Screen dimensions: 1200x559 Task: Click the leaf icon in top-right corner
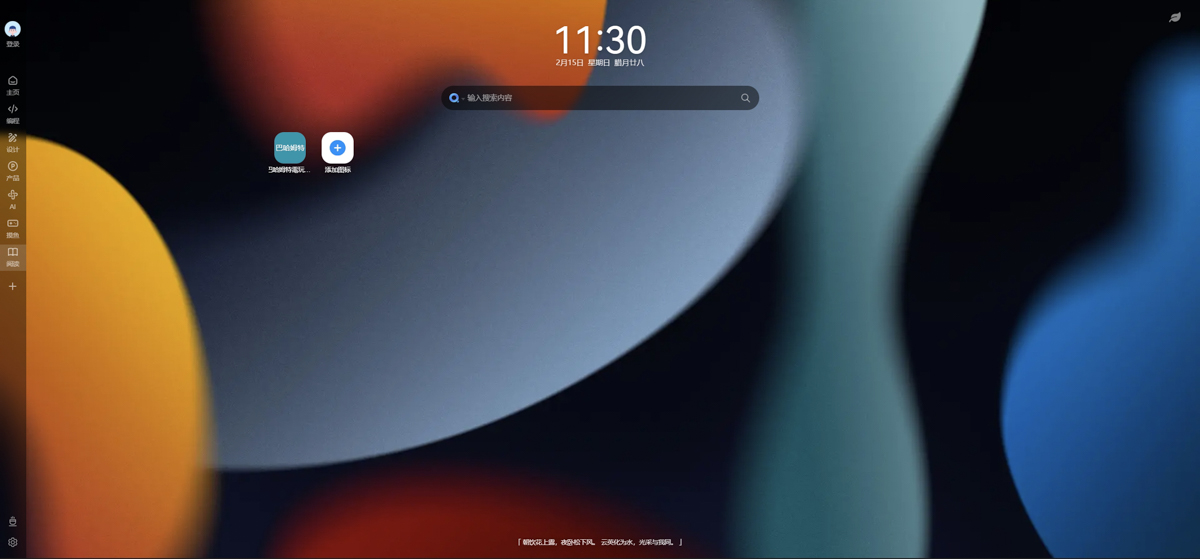(x=1175, y=17)
